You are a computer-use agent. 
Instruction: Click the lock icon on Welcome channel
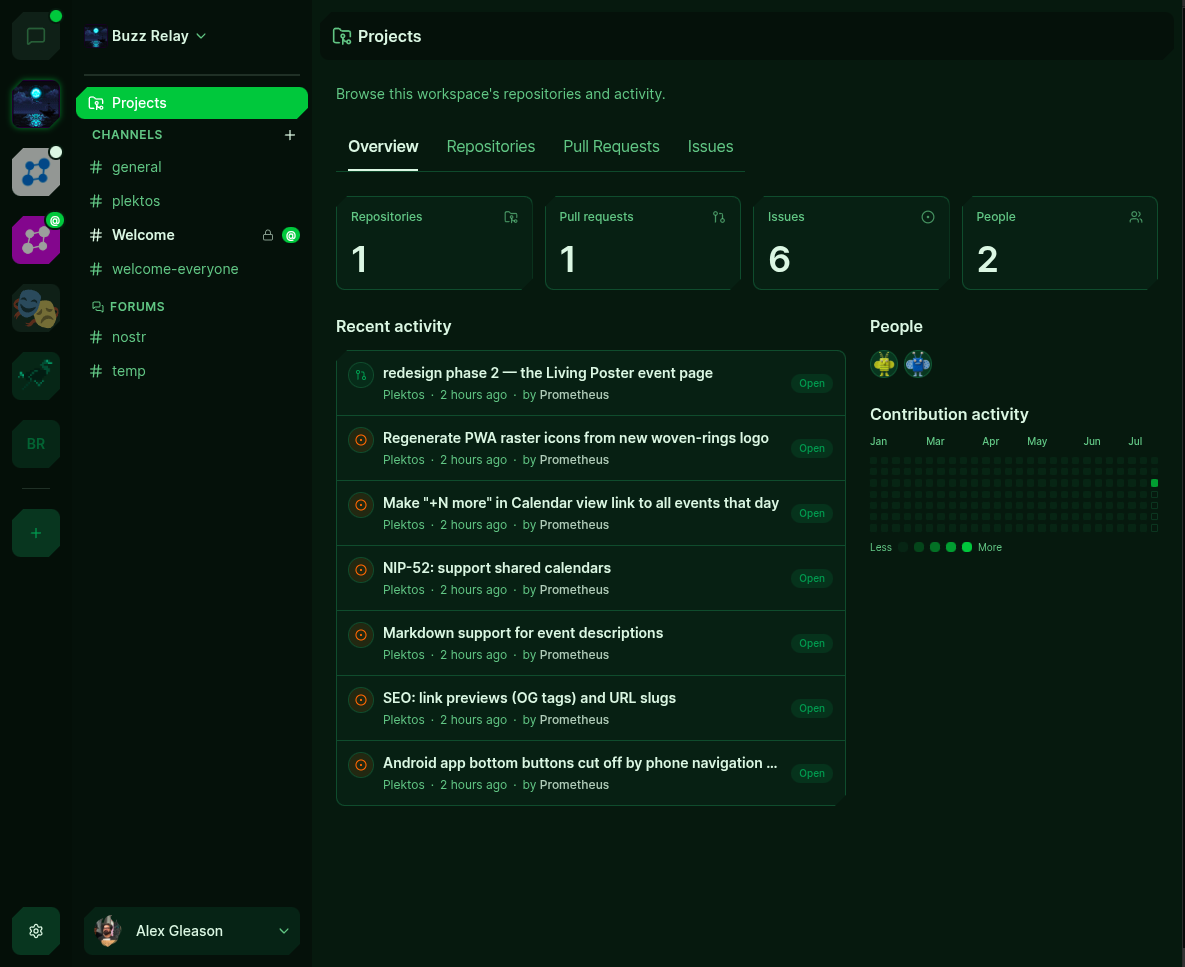(268, 235)
